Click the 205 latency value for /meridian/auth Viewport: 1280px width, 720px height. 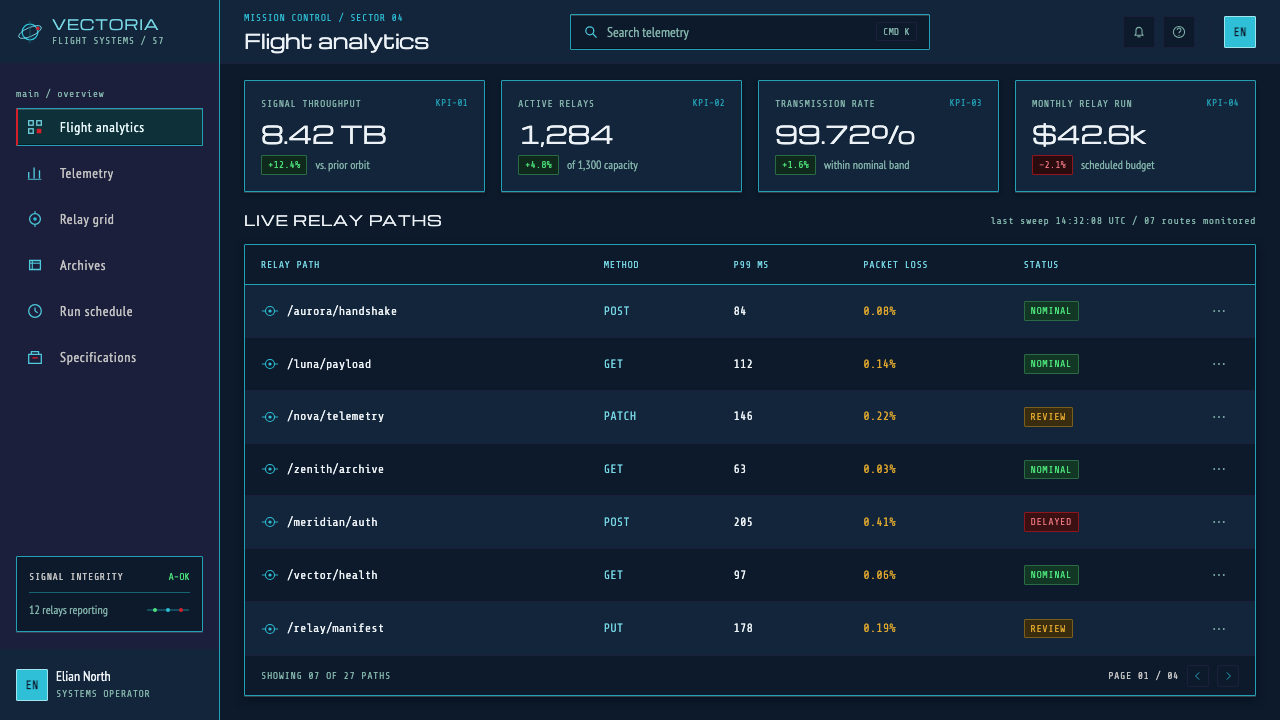(743, 522)
